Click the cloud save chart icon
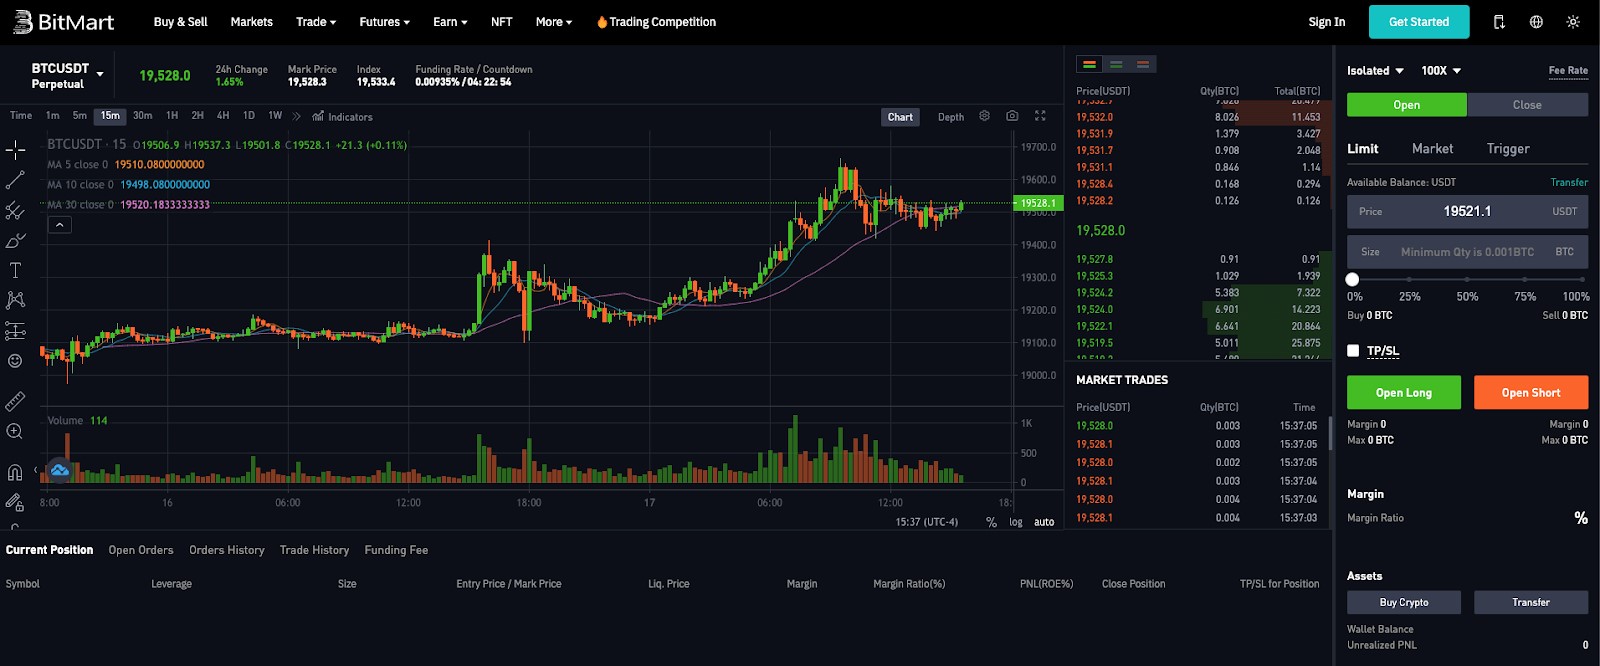Viewport: 1600px width, 666px height. click(59, 469)
